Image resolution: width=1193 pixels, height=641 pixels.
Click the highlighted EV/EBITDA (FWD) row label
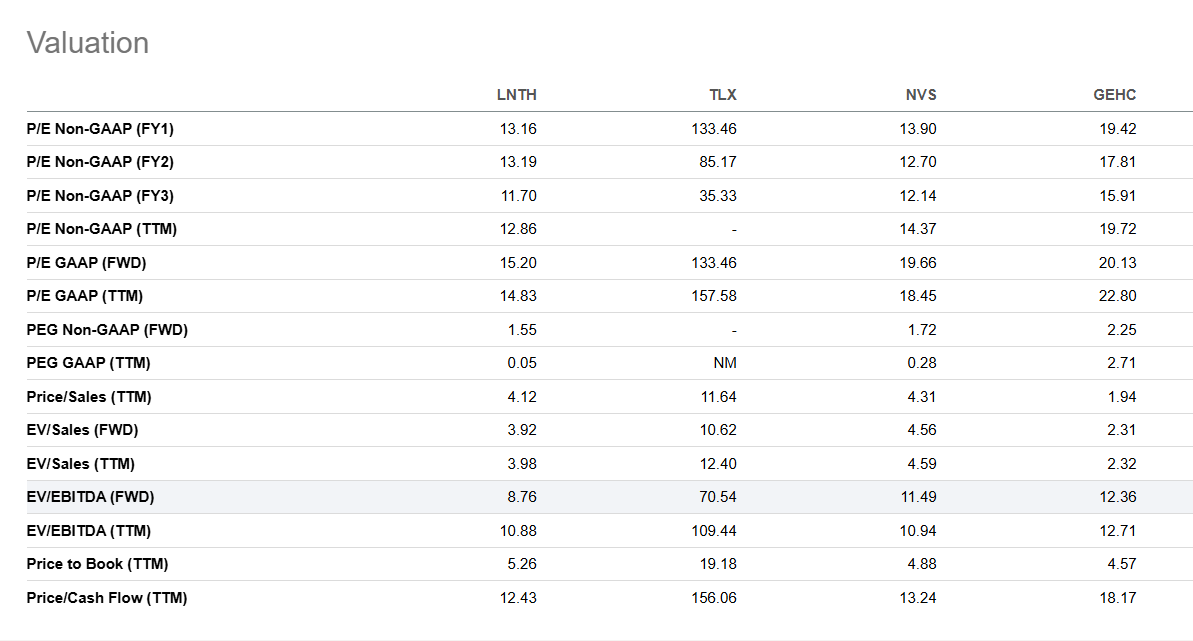point(90,497)
